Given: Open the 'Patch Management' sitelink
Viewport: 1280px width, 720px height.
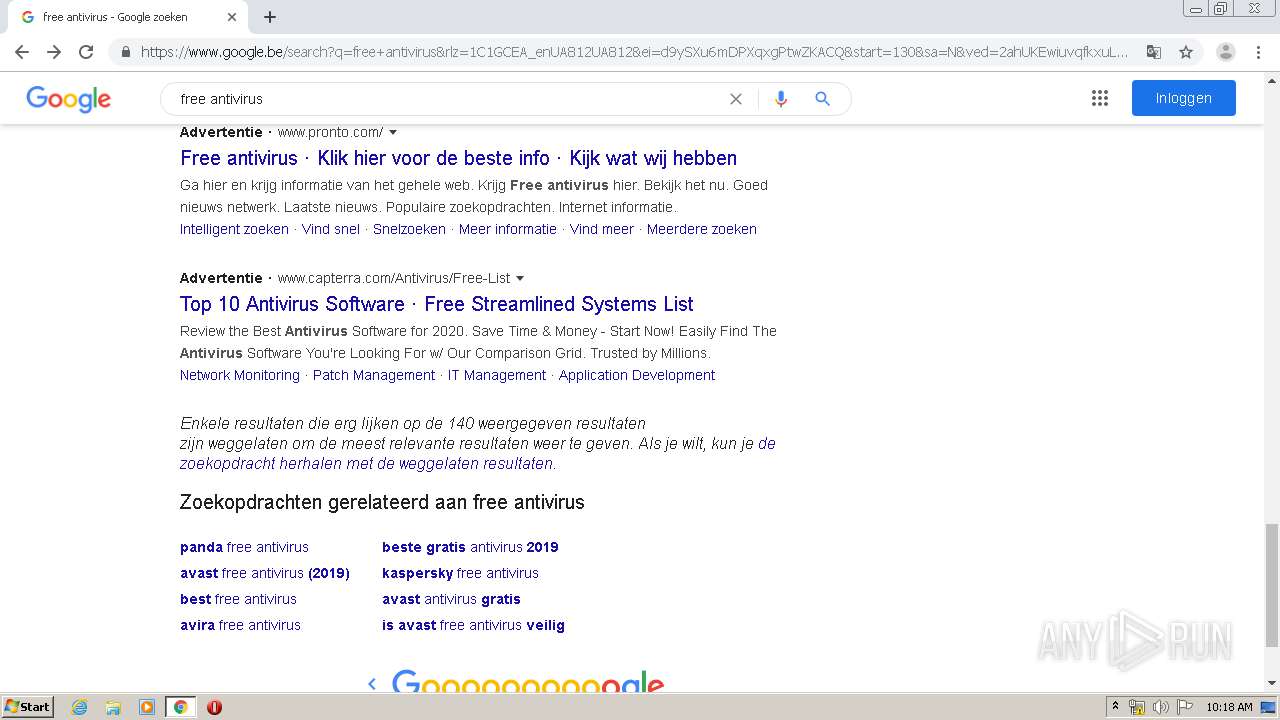Looking at the screenshot, I should (x=374, y=375).
